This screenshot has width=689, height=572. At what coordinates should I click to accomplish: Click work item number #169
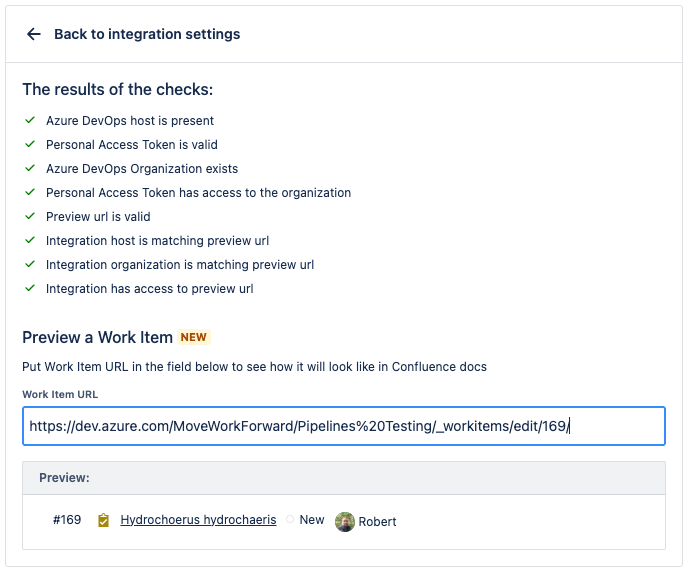(67, 520)
